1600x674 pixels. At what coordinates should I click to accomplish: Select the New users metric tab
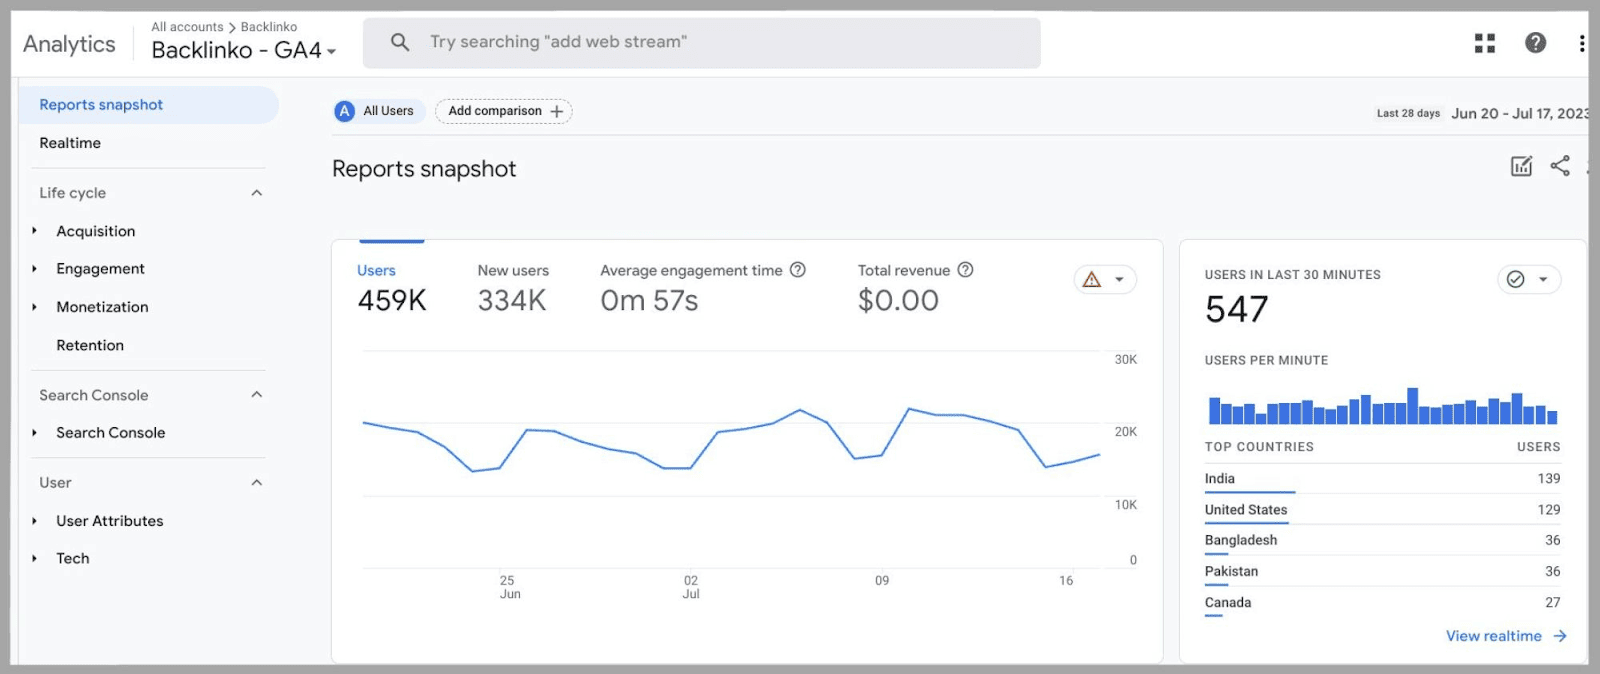pyautogui.click(x=512, y=271)
